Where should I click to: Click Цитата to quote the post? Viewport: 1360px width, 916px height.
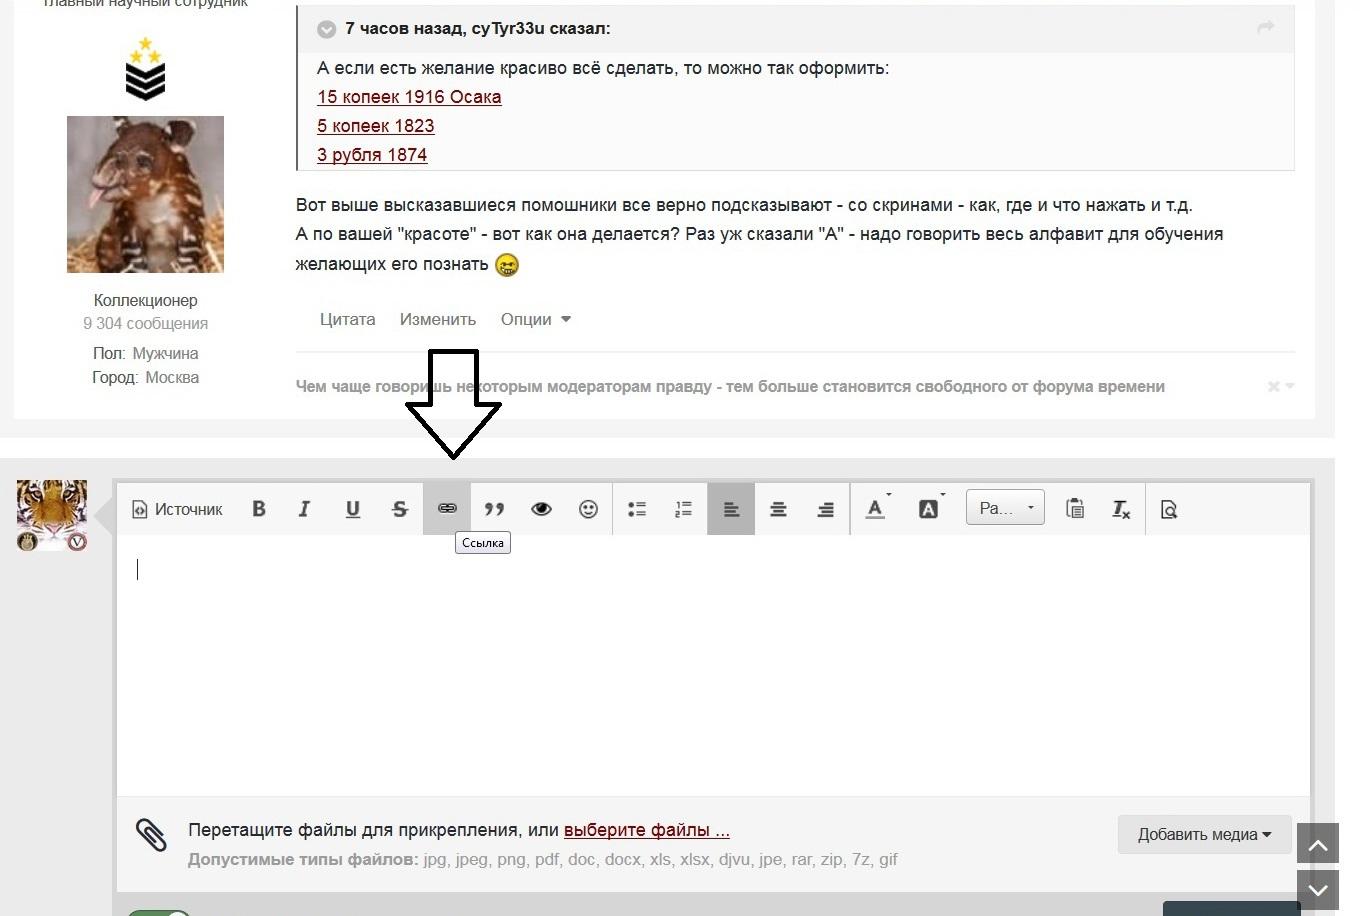tap(347, 320)
